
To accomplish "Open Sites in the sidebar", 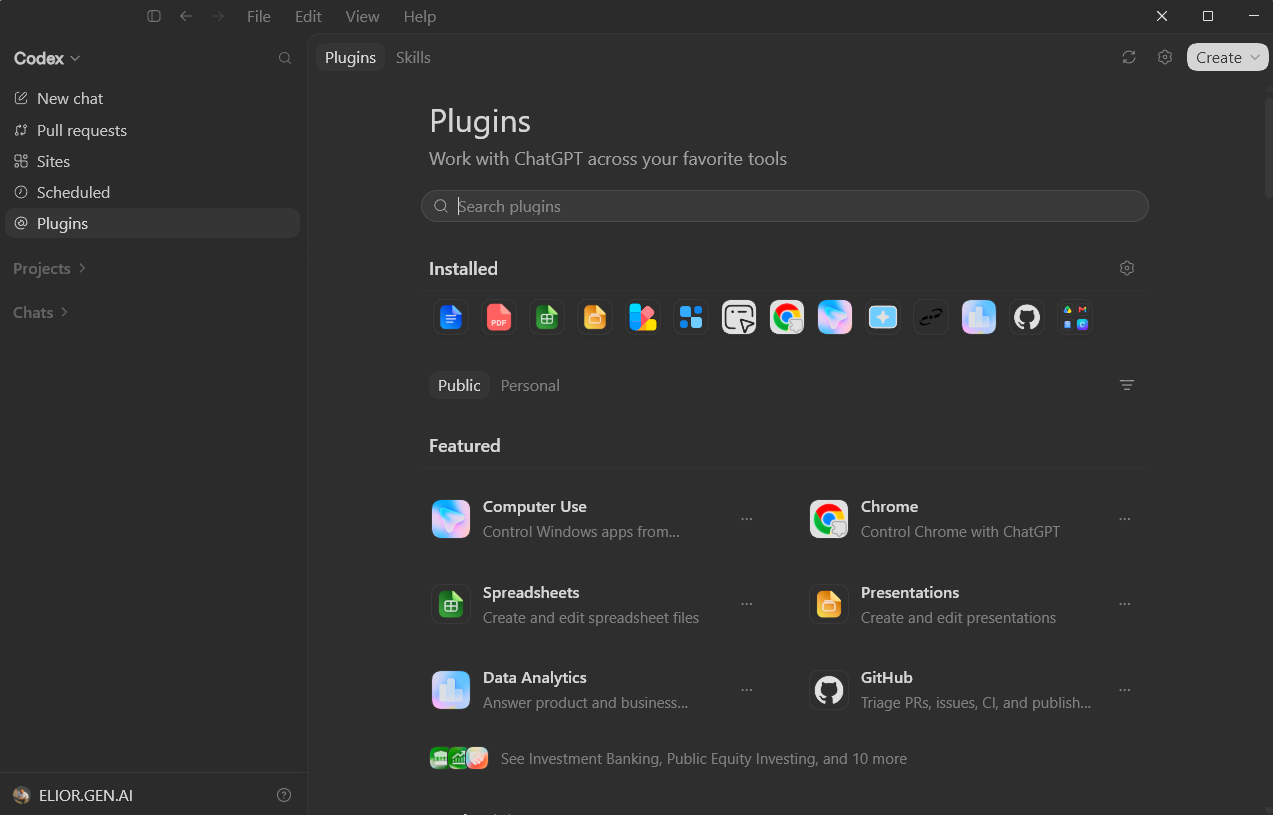I will 152,161.
